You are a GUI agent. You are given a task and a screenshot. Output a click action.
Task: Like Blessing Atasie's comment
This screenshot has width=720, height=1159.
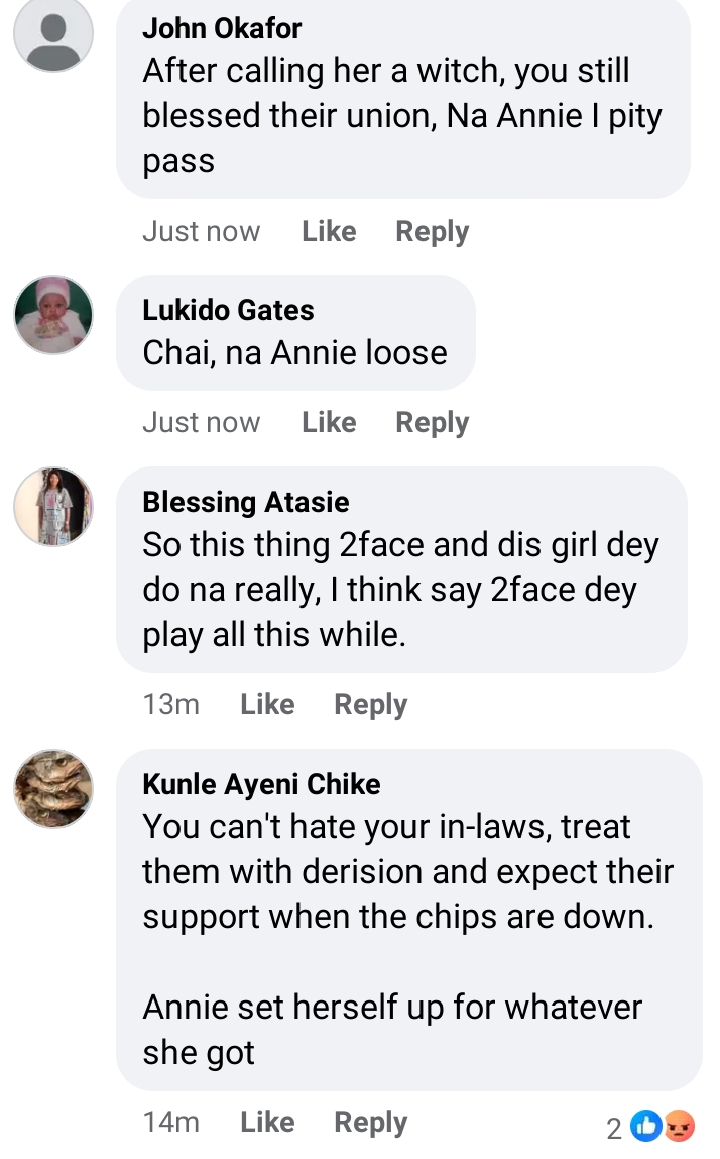point(267,704)
